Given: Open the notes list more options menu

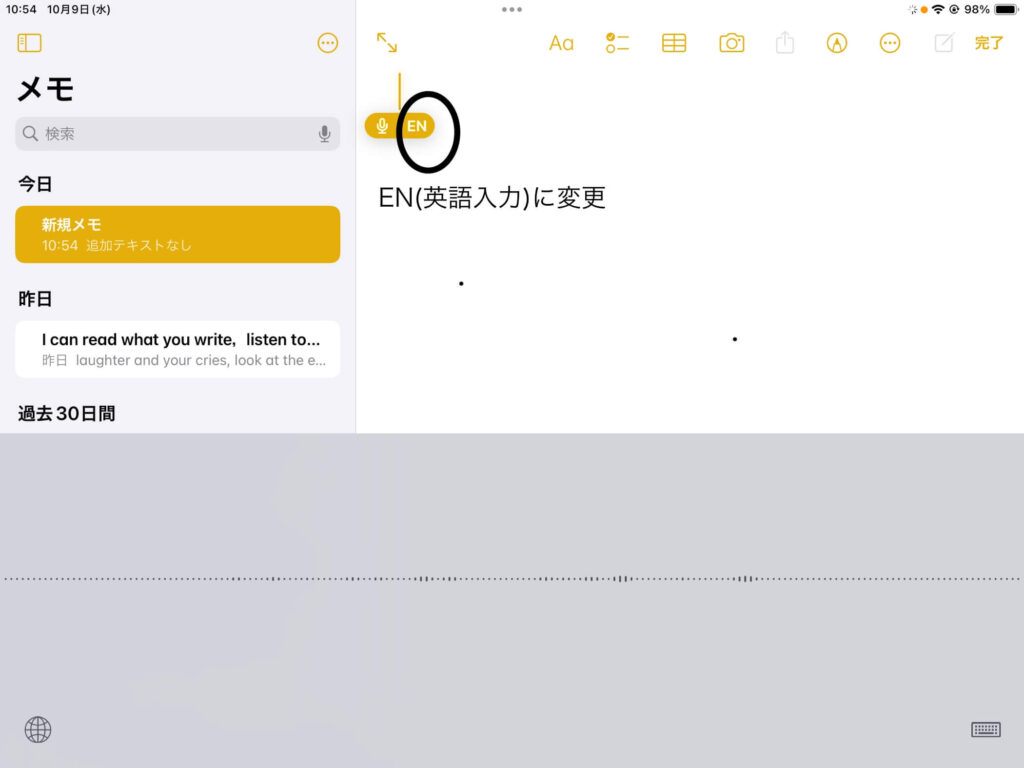Looking at the screenshot, I should [327, 43].
